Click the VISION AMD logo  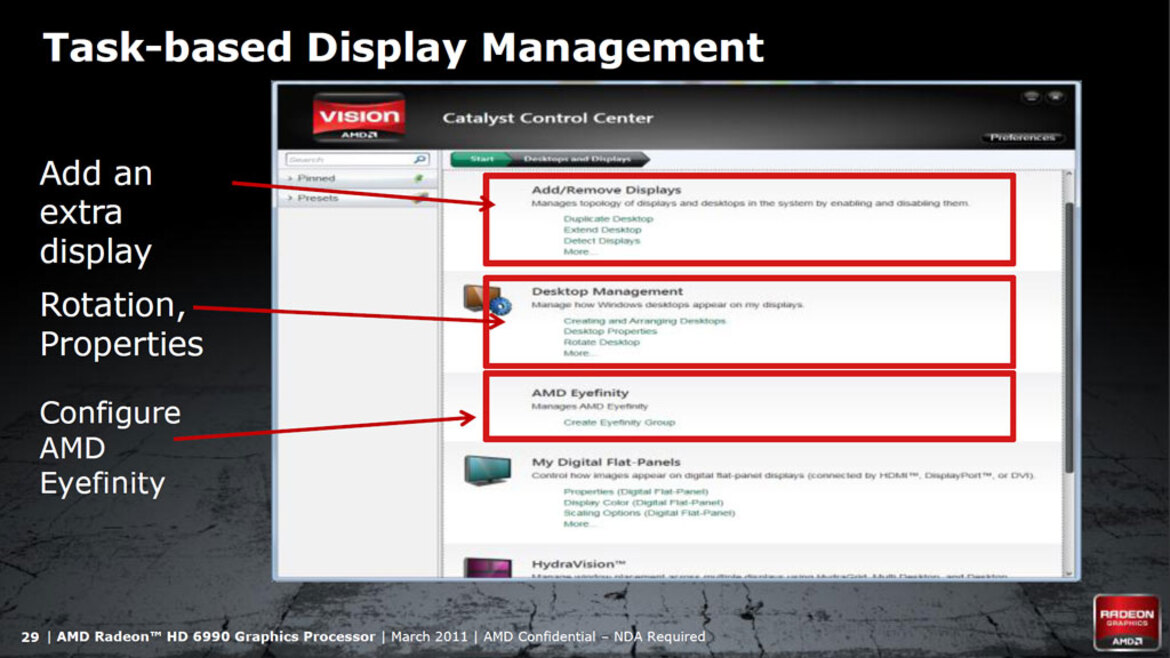(x=359, y=118)
